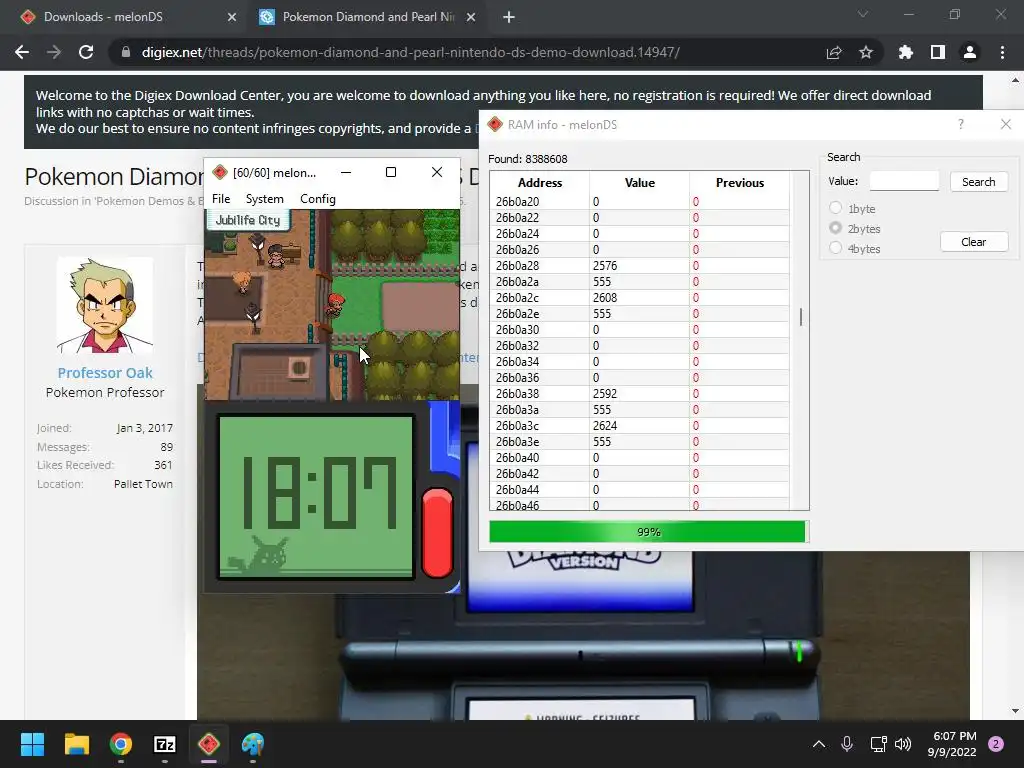Click value 2592 in the RAM table
The image size is (1024, 768).
click(x=605, y=394)
